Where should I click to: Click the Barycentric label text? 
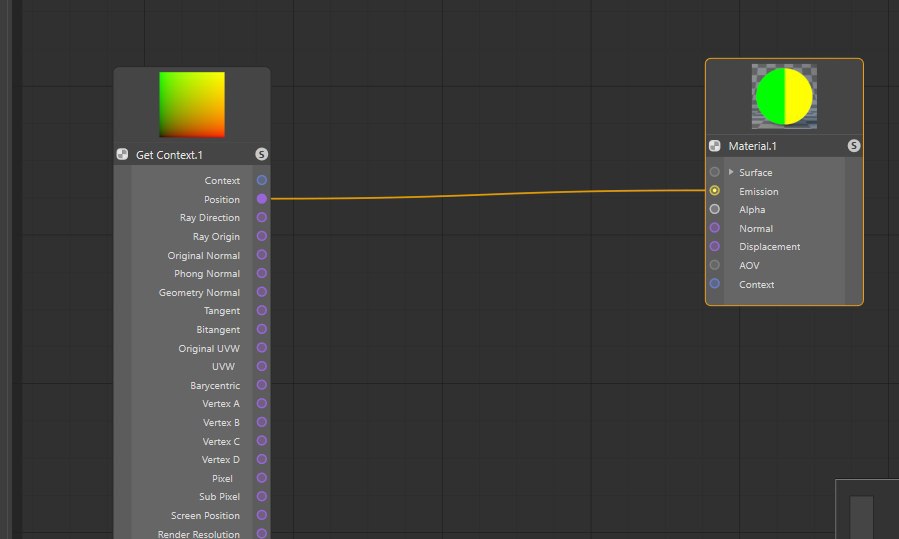click(215, 386)
